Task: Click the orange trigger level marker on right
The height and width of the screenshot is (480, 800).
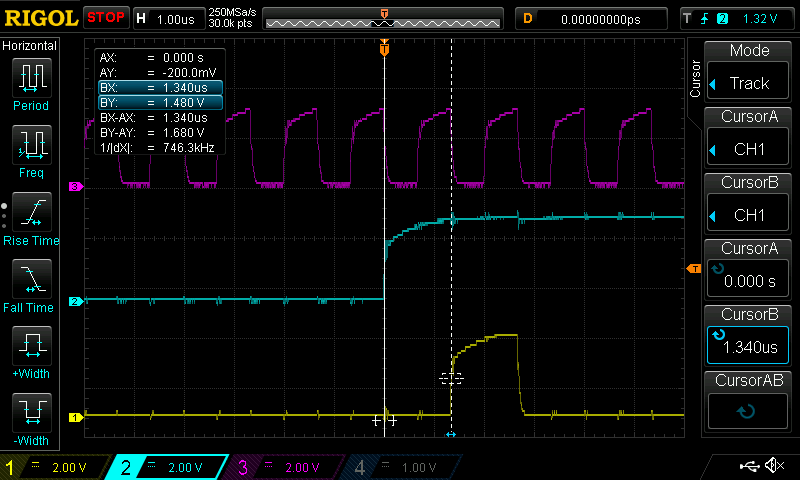Action: (694, 268)
